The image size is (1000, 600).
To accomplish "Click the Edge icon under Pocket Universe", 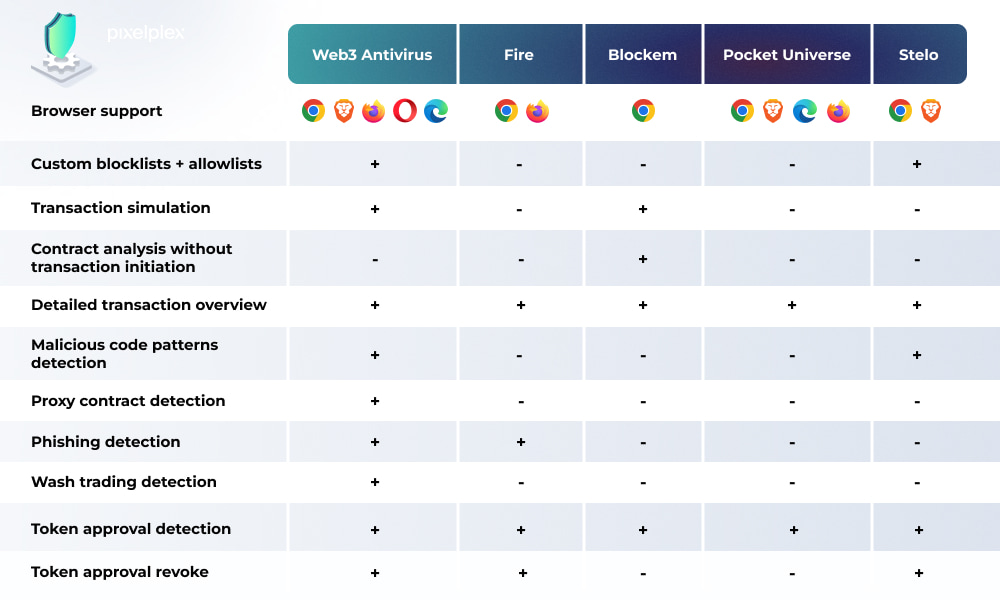I will pos(805,111).
